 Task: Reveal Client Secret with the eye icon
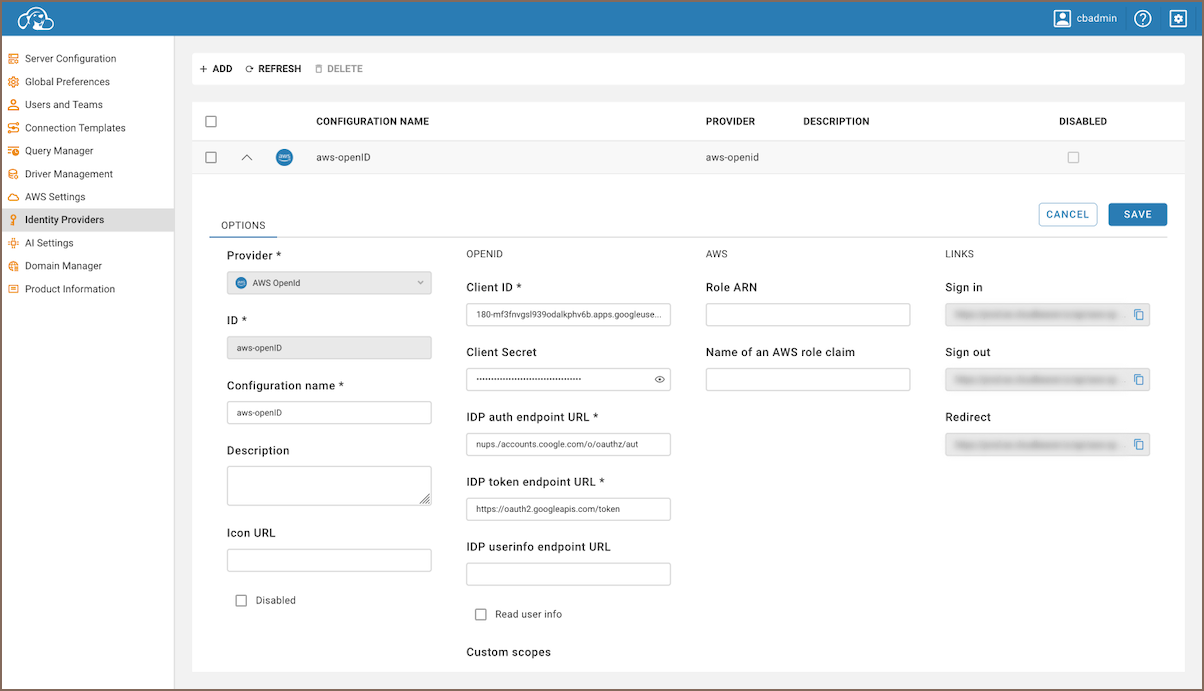click(x=659, y=380)
